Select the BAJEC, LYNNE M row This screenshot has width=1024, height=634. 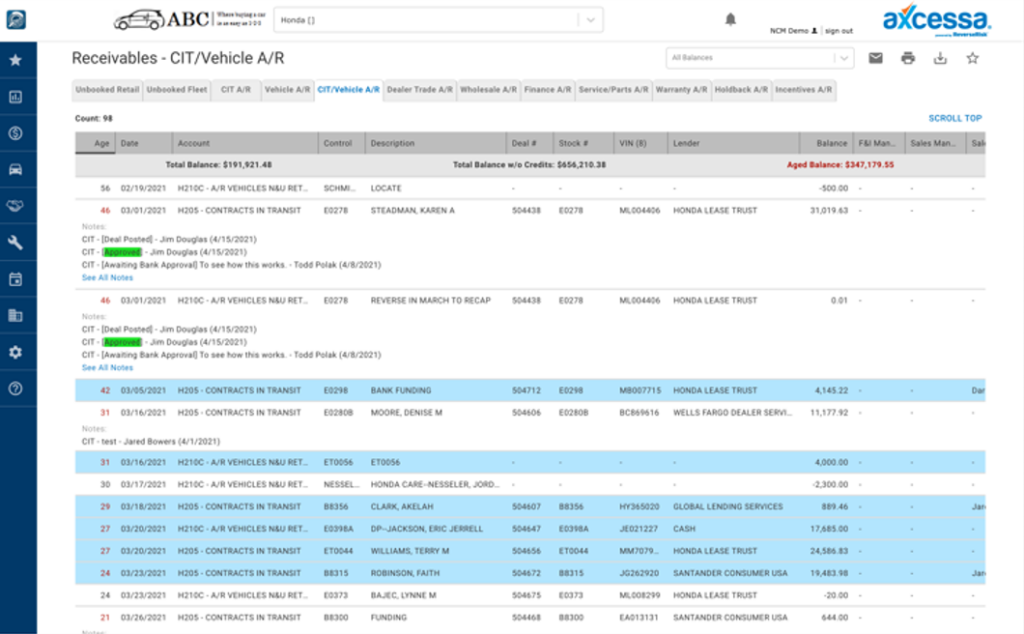(530, 595)
